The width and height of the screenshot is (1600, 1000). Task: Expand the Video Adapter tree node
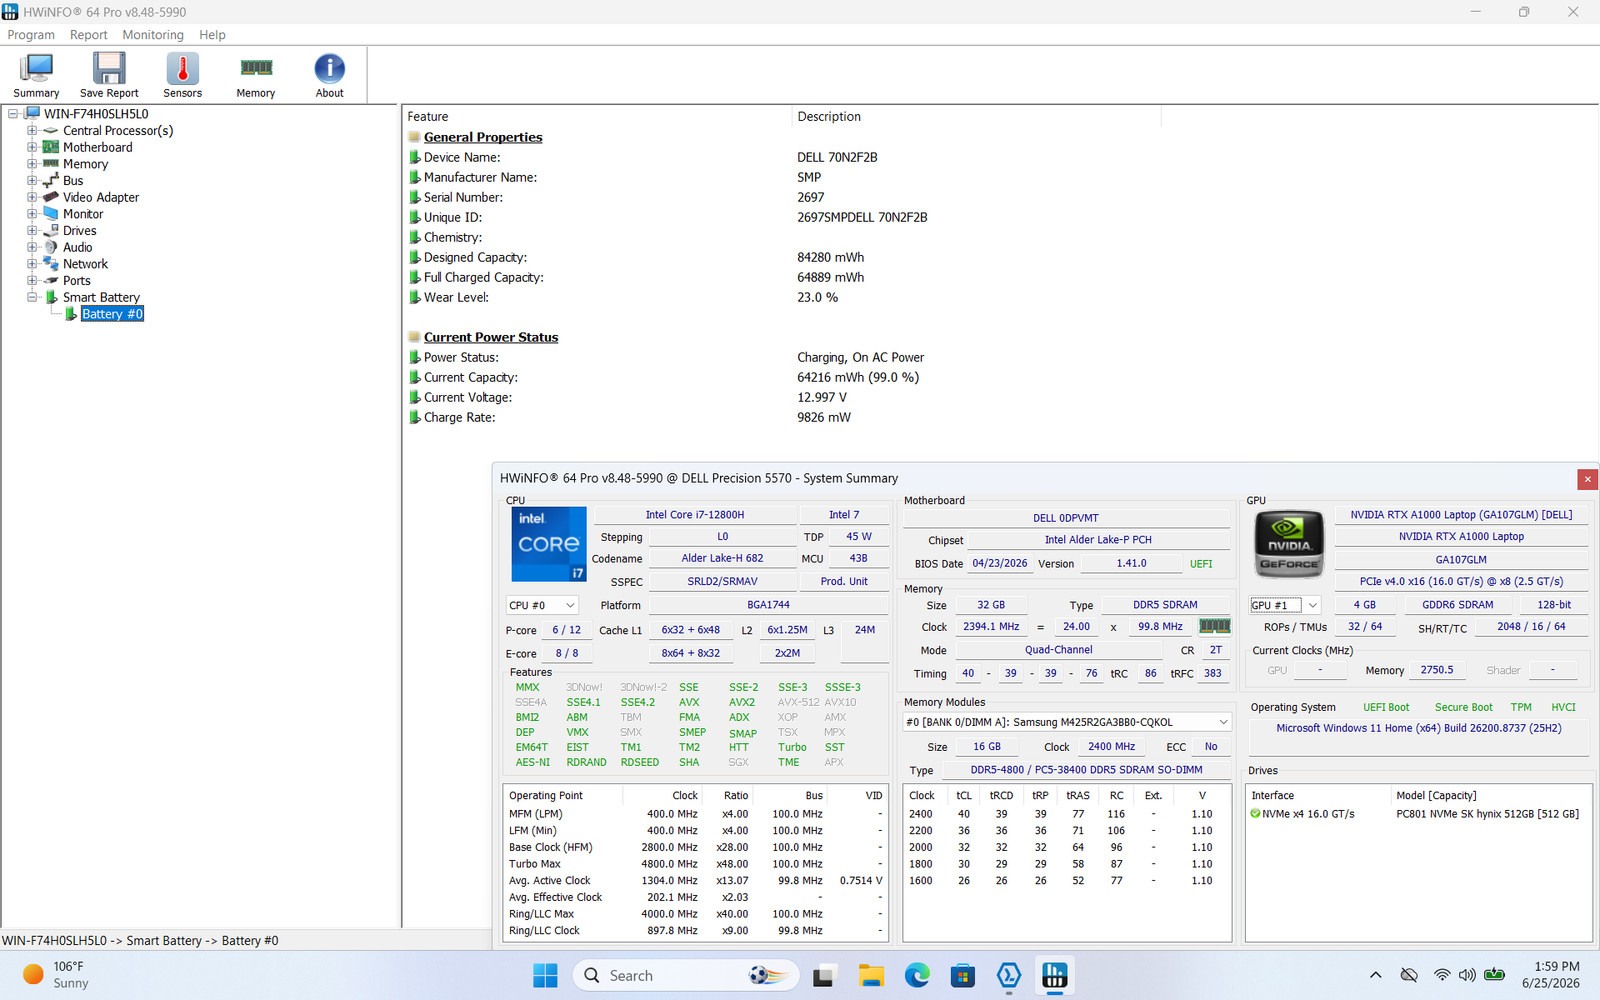click(x=32, y=197)
